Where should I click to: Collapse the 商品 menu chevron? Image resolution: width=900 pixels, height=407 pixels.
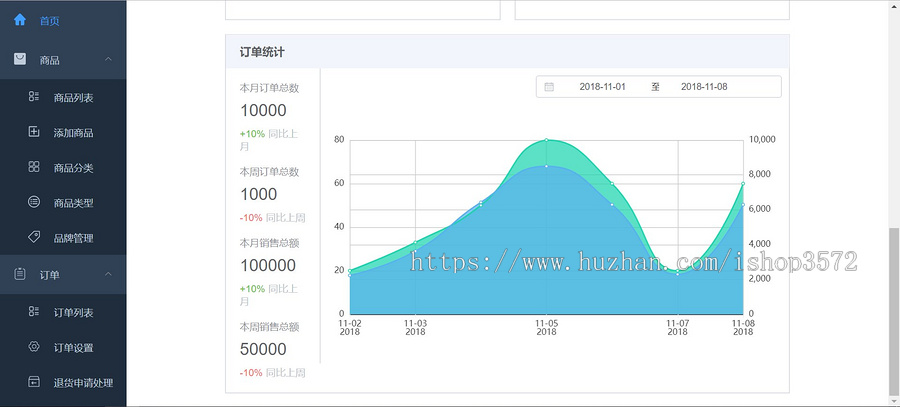pyautogui.click(x=108, y=60)
